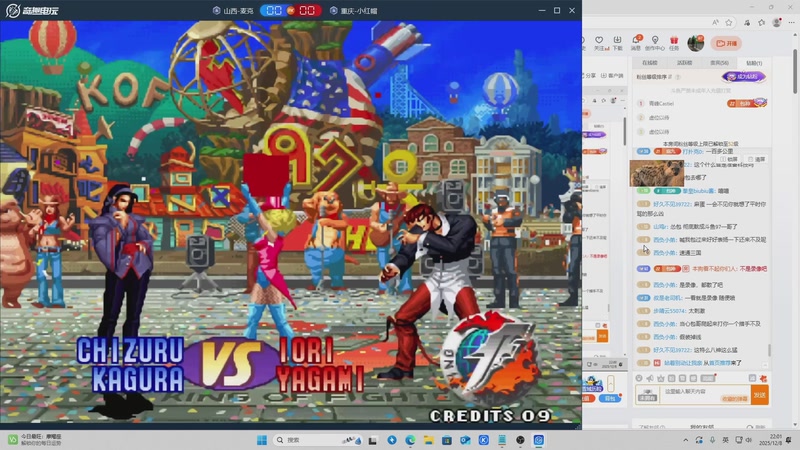This screenshot has width=800, height=450.
Task: Add page to favorites star icon
Action: (x=729, y=22)
